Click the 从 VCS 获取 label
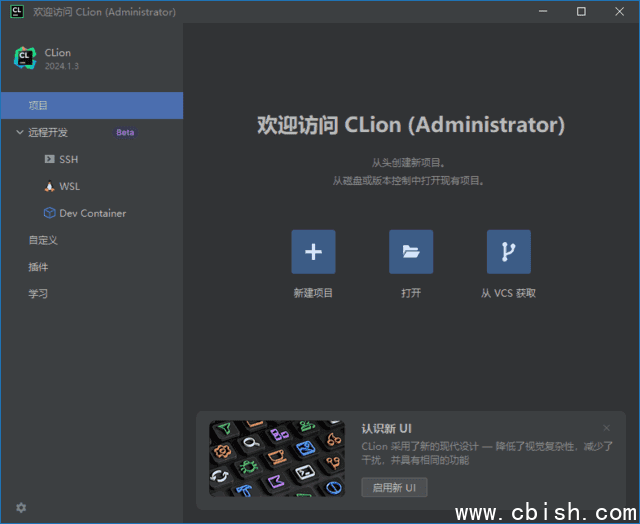This screenshot has width=640, height=524. (508, 293)
